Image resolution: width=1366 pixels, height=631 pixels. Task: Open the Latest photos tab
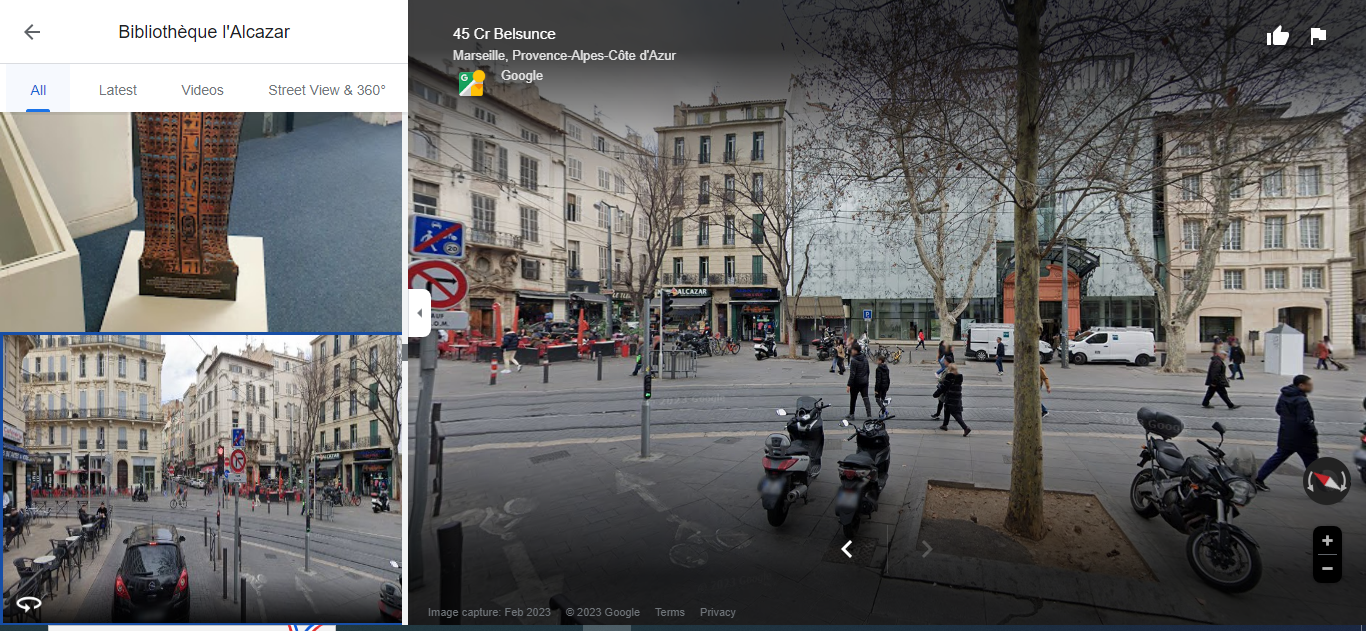pos(118,90)
